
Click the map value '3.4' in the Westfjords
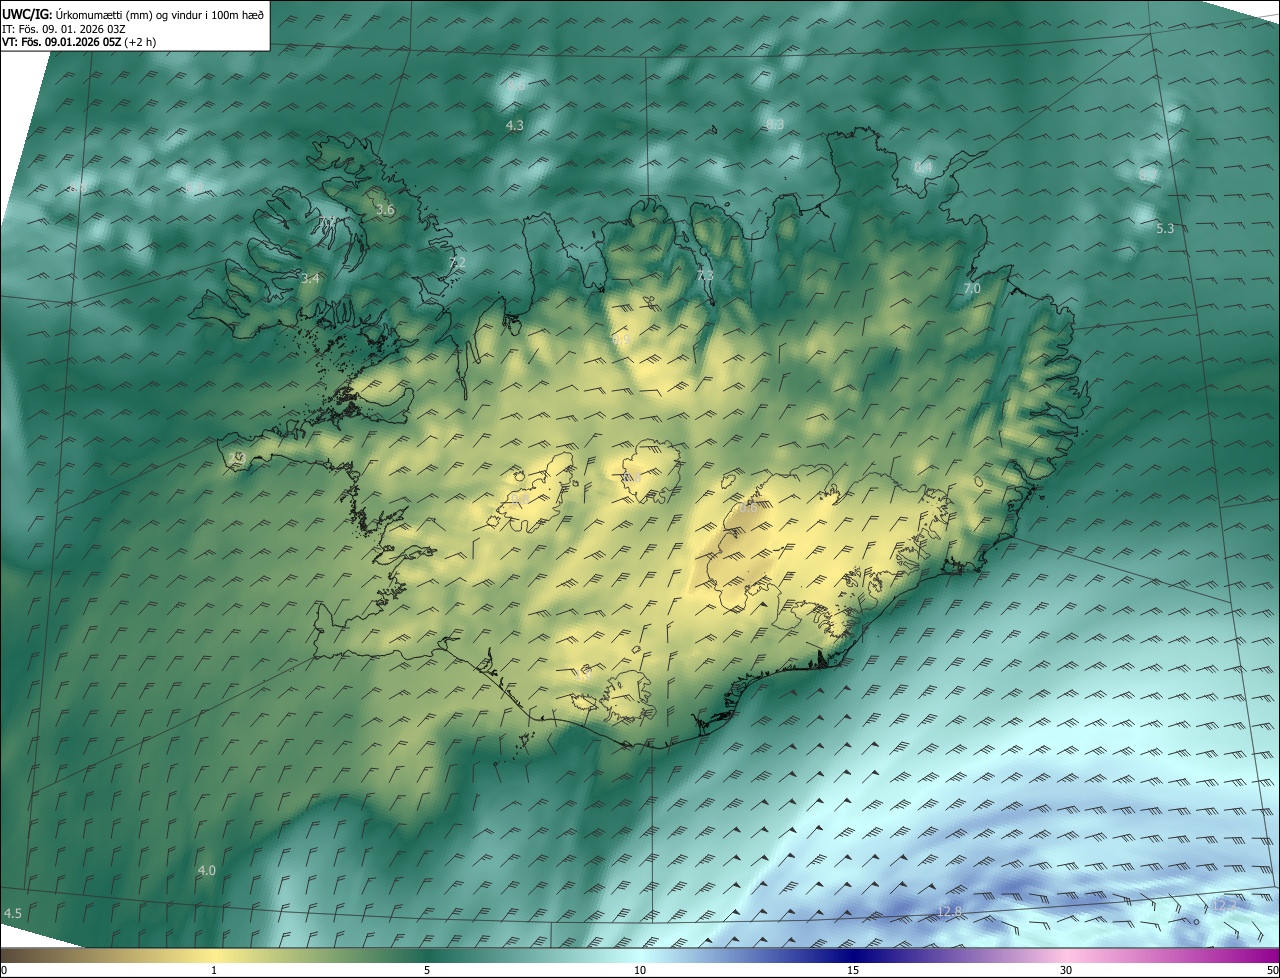(x=310, y=278)
